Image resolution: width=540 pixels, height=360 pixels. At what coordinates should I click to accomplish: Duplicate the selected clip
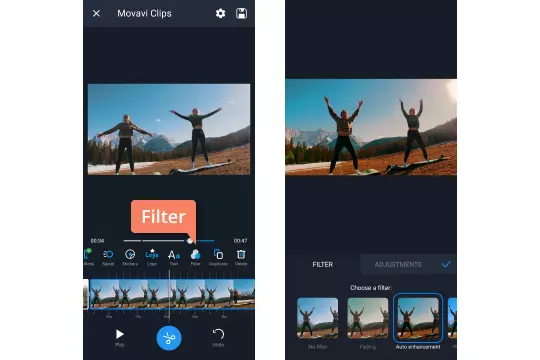point(218,257)
